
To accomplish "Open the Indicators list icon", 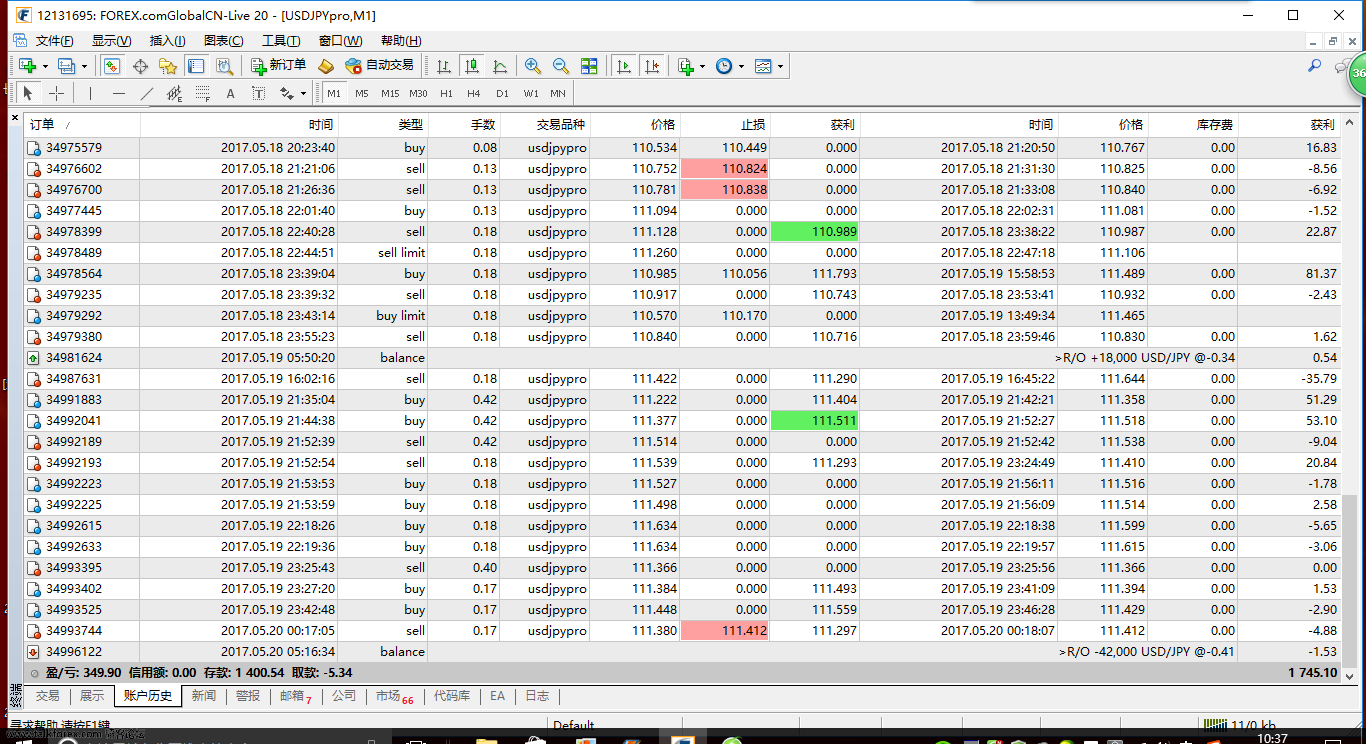I will pyautogui.click(x=686, y=66).
